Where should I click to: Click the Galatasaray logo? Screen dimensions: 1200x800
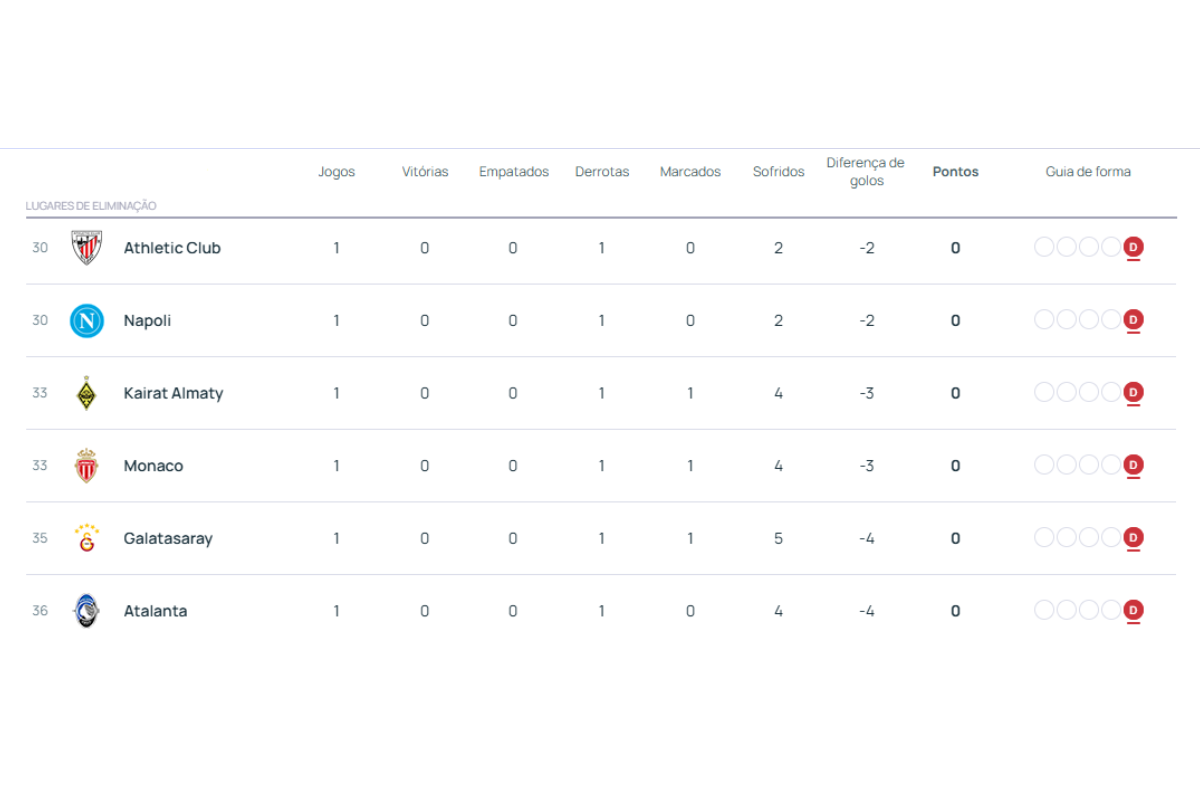tap(87, 538)
